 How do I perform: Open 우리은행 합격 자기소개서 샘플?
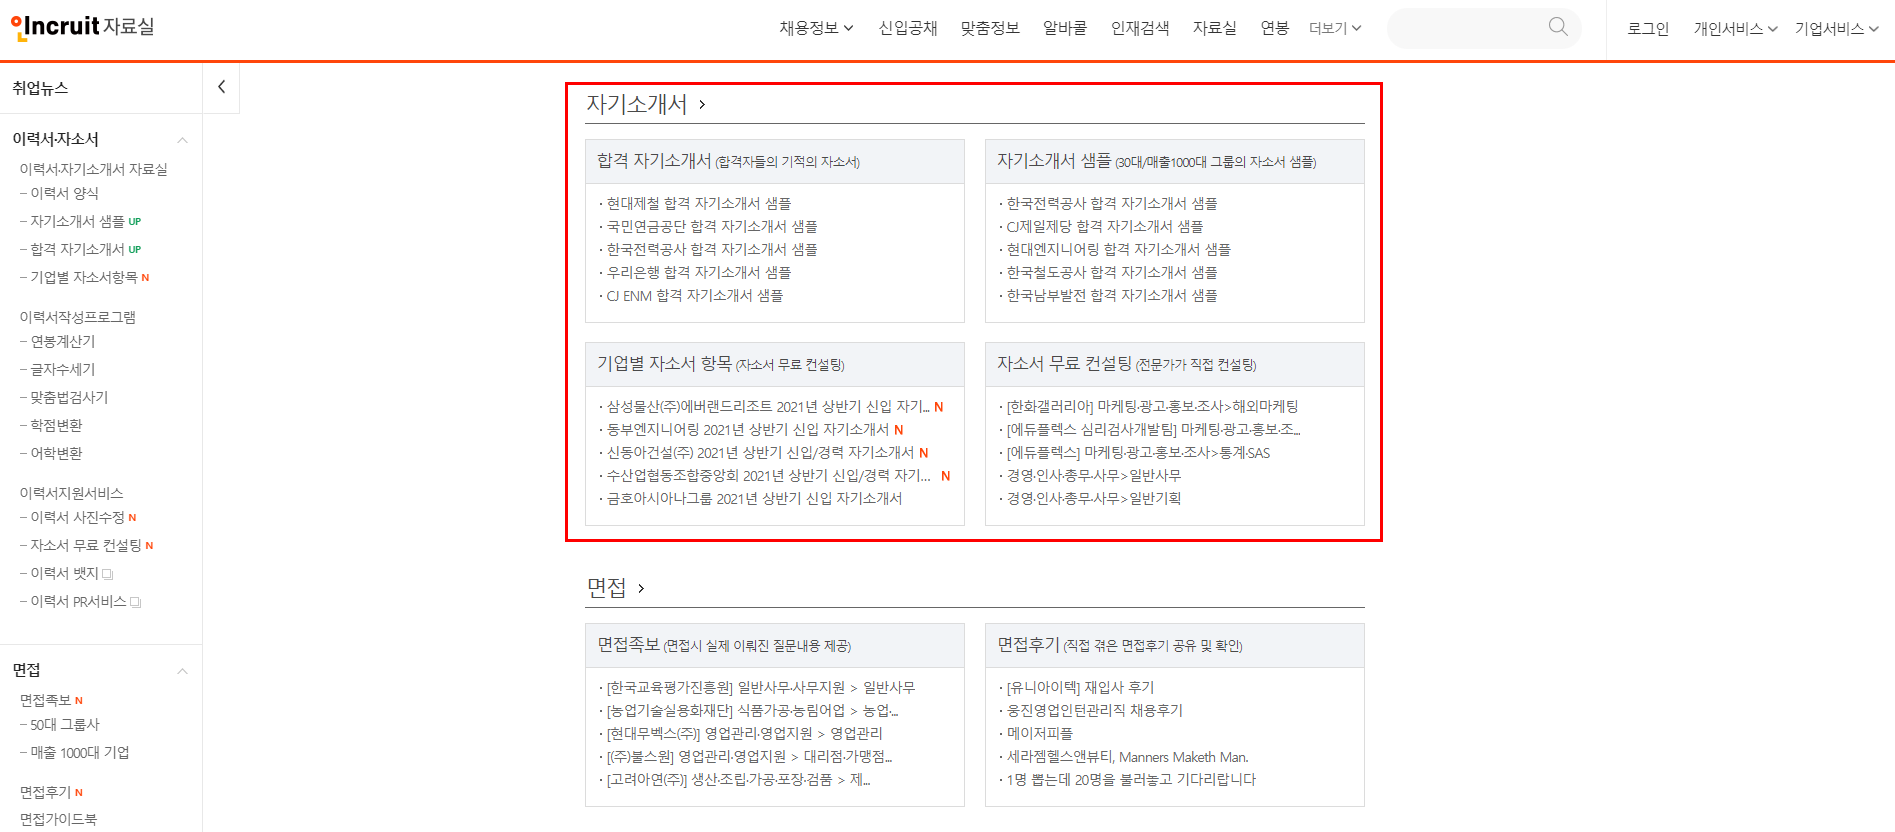tap(698, 272)
